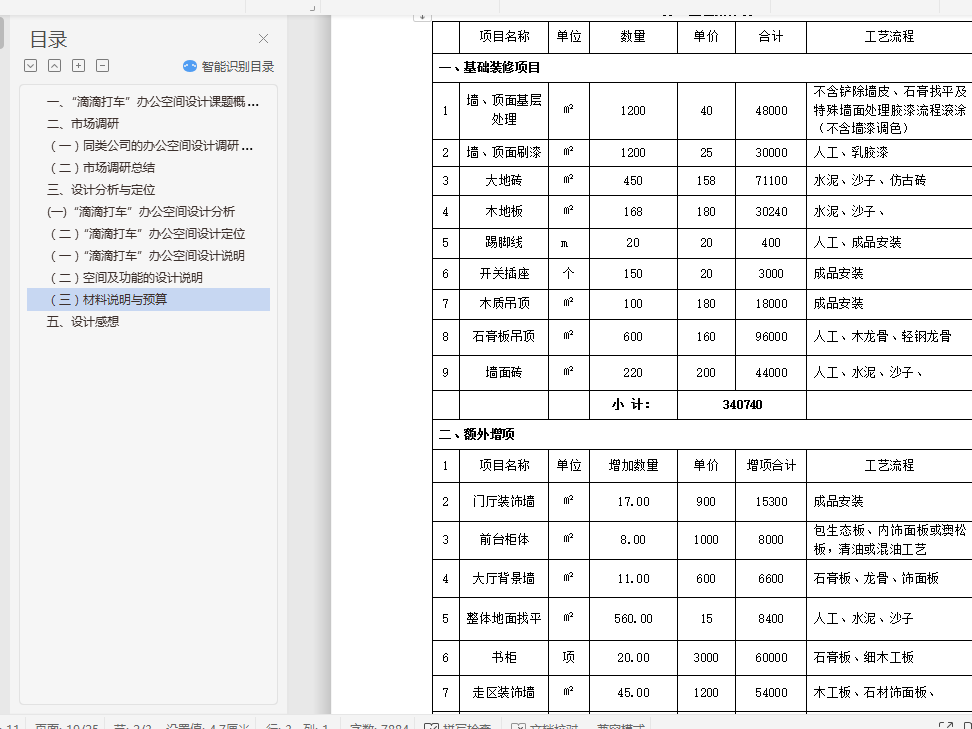Image resolution: width=972 pixels, height=729 pixels.
Task: Go to （二）"滴滴打车"办公空间设计定位
Action: coord(148,234)
